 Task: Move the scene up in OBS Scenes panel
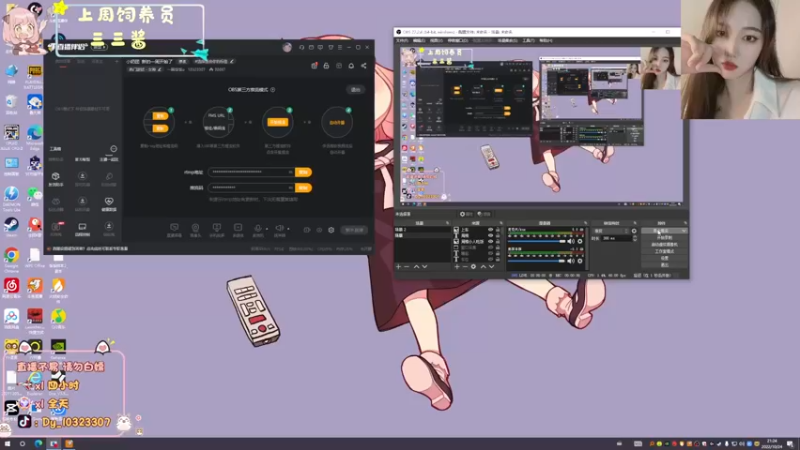click(x=416, y=267)
